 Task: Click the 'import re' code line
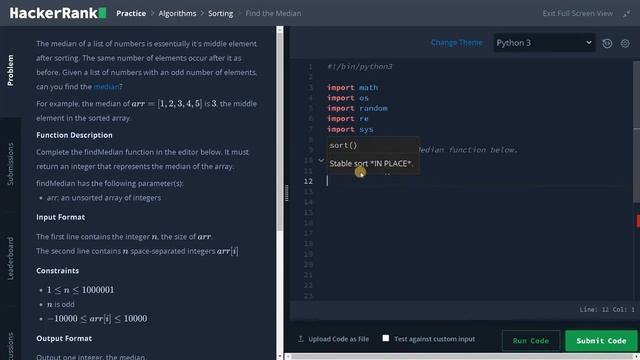click(348, 119)
